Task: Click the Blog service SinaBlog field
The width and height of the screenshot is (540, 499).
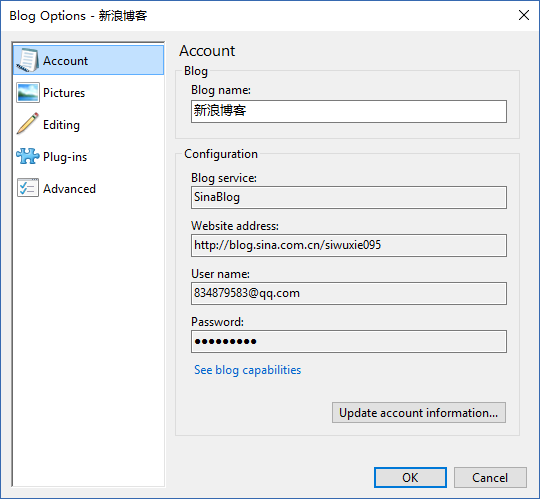Action: click(x=349, y=197)
